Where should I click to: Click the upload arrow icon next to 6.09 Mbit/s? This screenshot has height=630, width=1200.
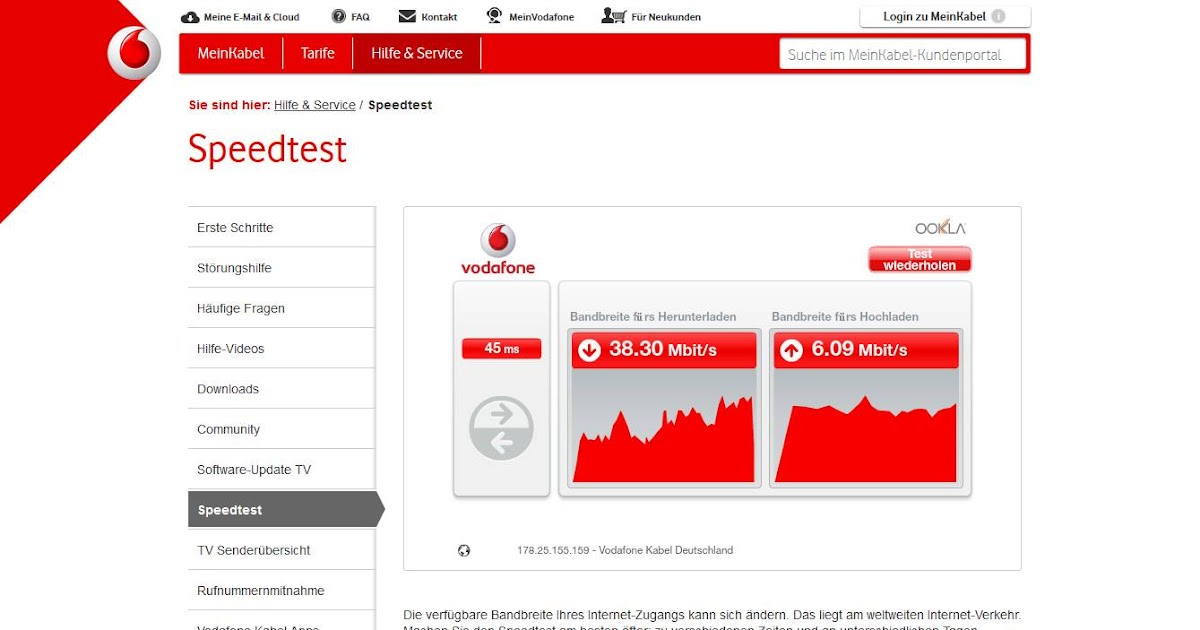pos(791,350)
